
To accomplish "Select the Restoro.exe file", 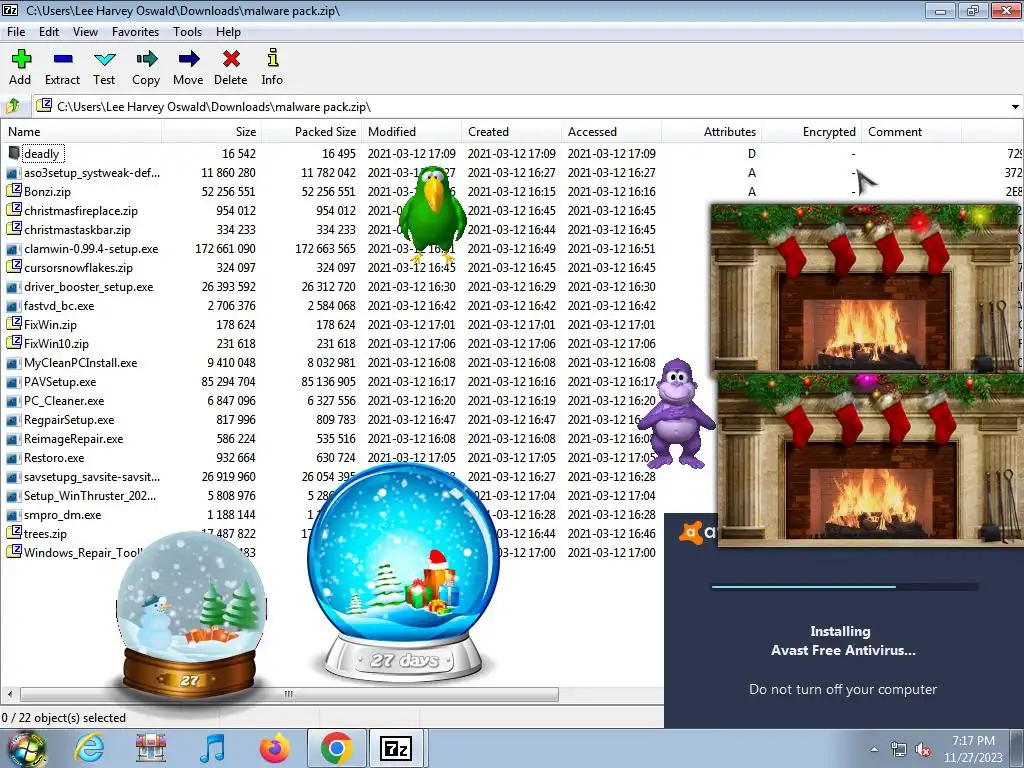I will click(x=54, y=457).
